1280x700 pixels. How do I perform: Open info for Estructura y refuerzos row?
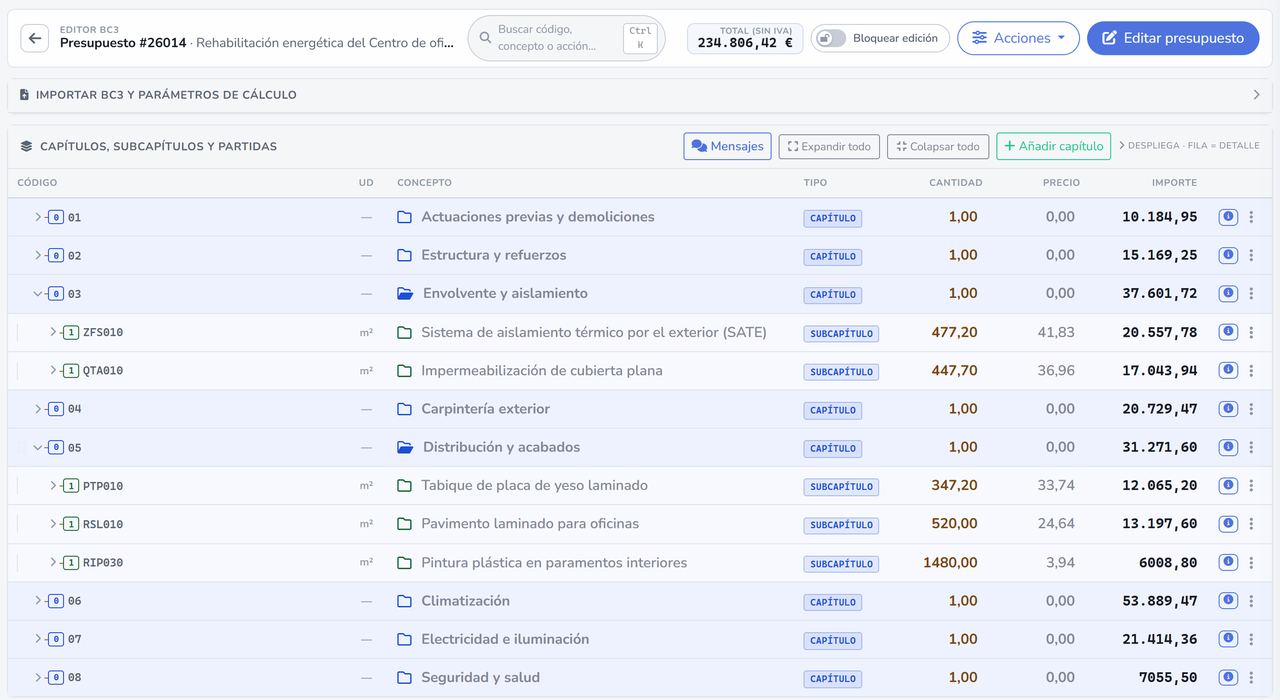point(1228,255)
